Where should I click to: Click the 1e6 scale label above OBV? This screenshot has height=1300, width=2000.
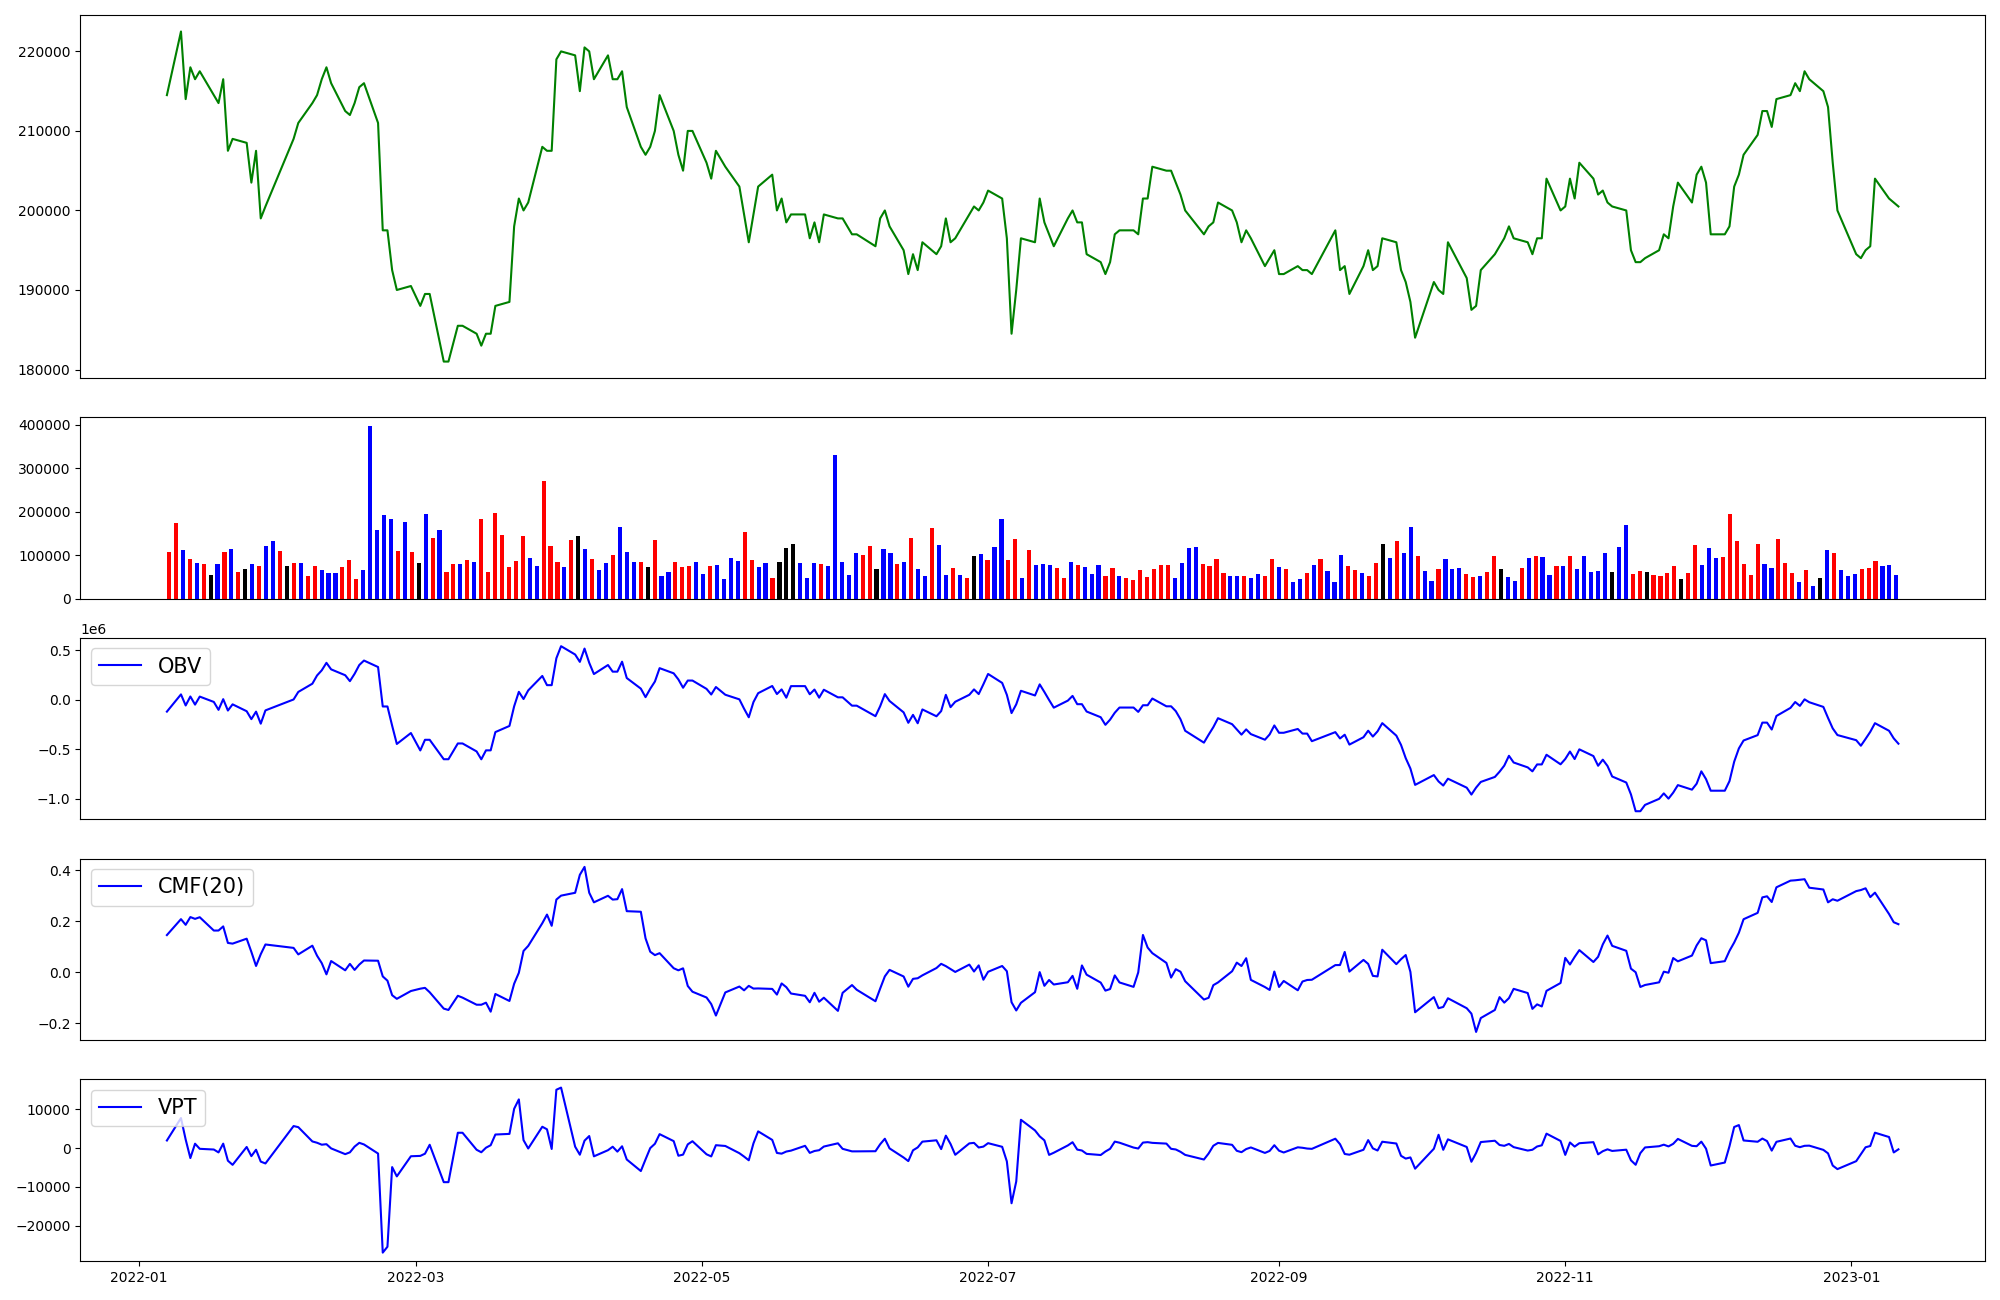(93, 629)
